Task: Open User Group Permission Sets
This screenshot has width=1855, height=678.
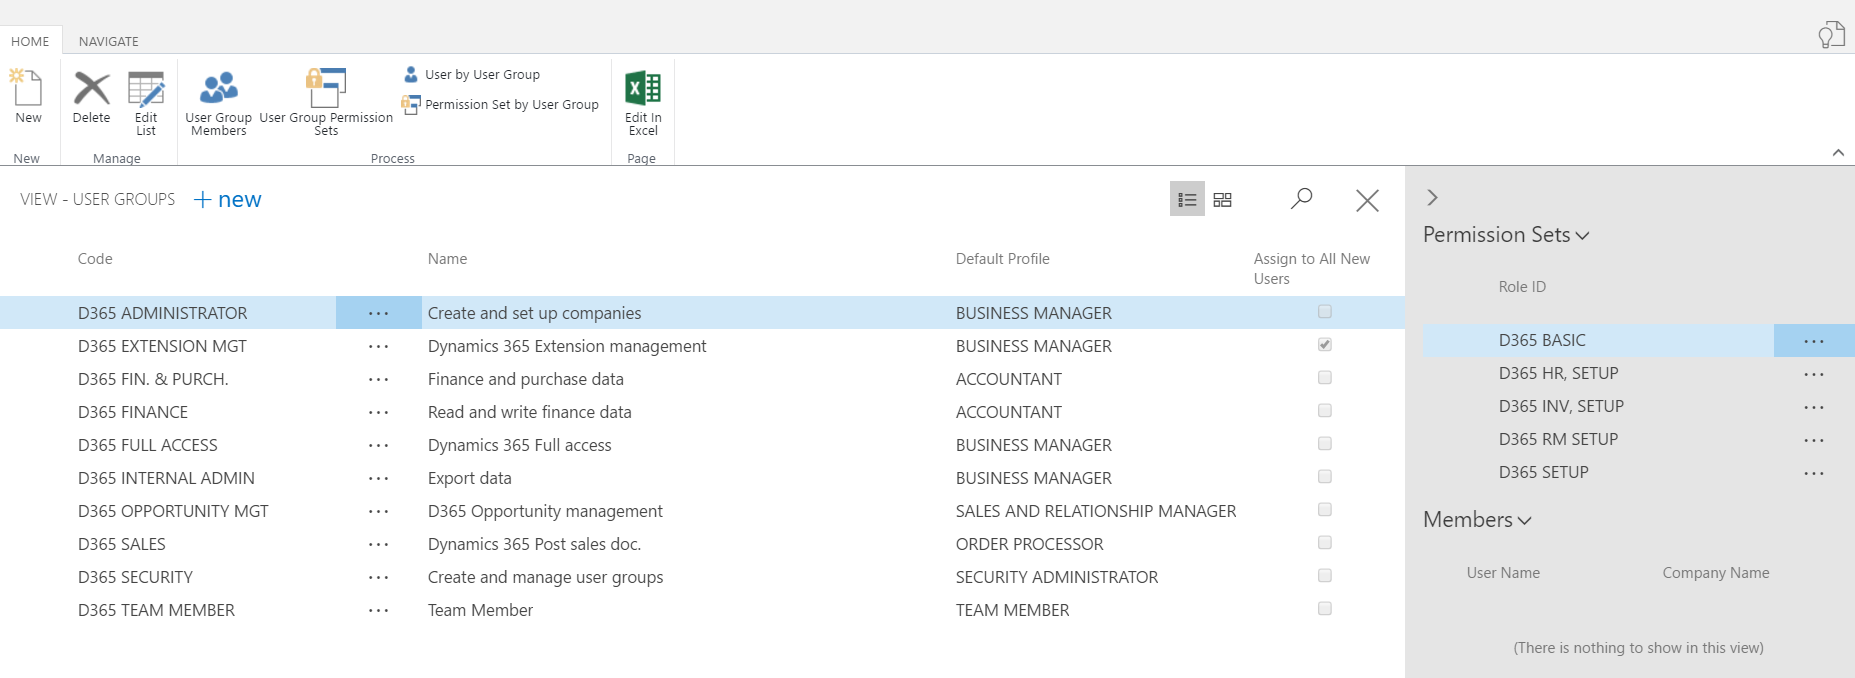Action: pos(326,102)
